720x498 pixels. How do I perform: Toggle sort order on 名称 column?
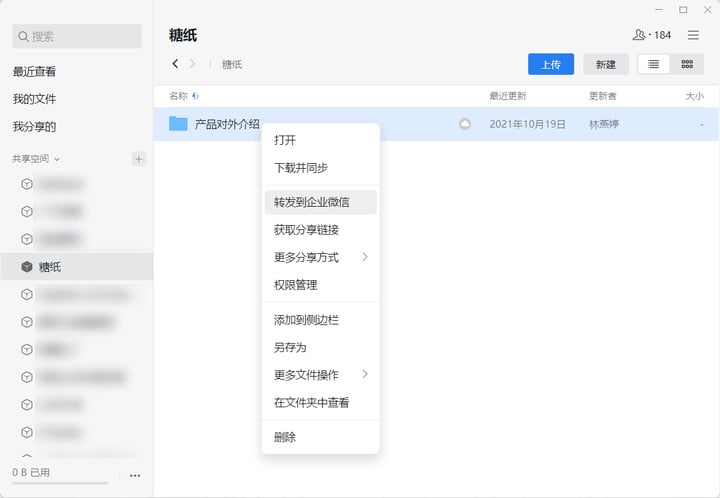point(184,96)
